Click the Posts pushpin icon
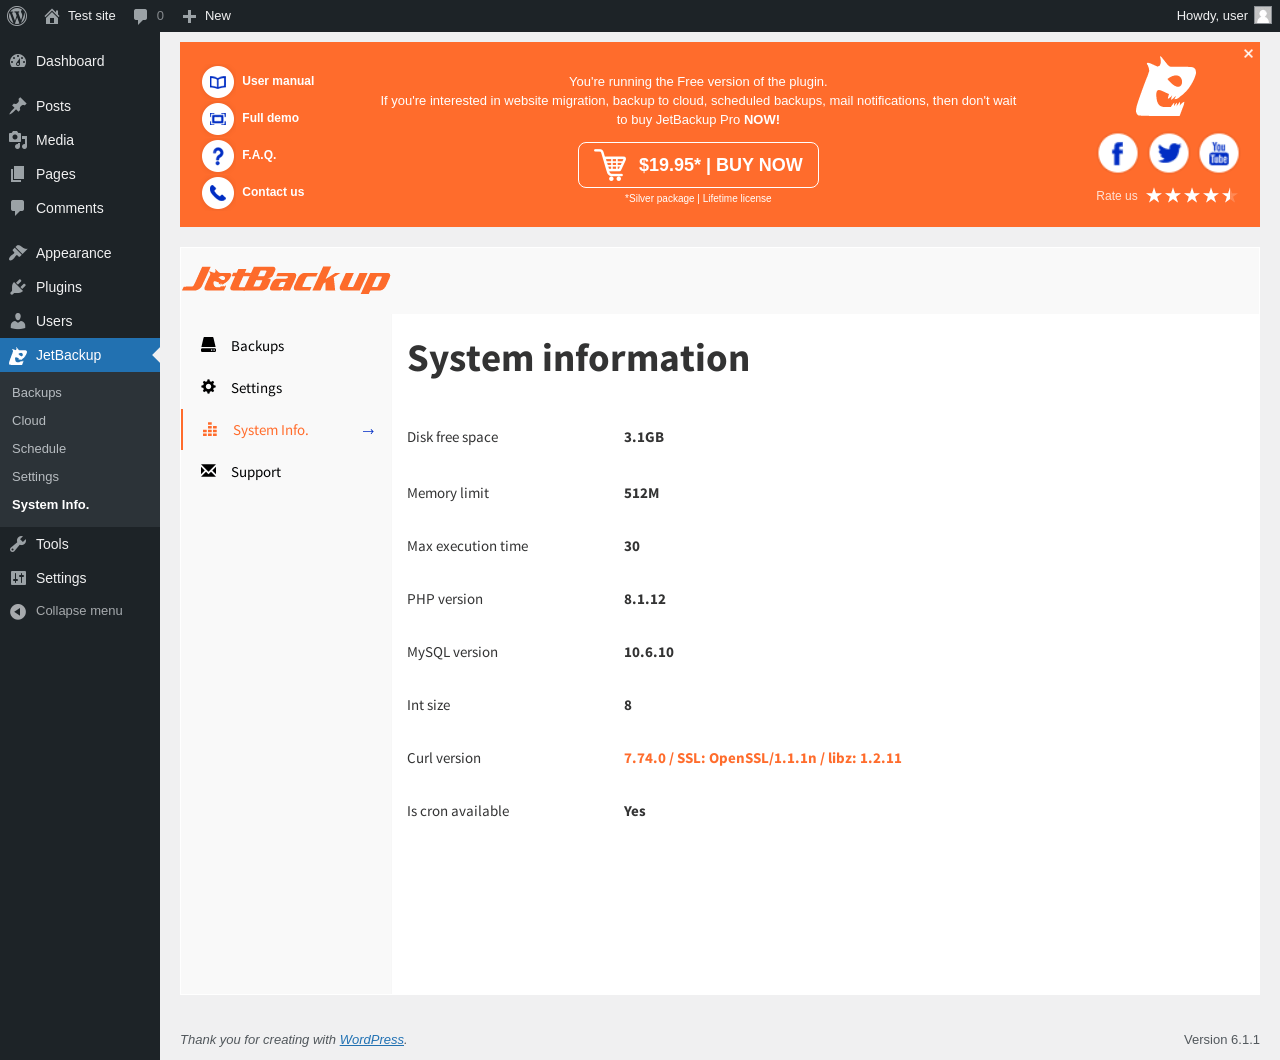 tap(18, 106)
